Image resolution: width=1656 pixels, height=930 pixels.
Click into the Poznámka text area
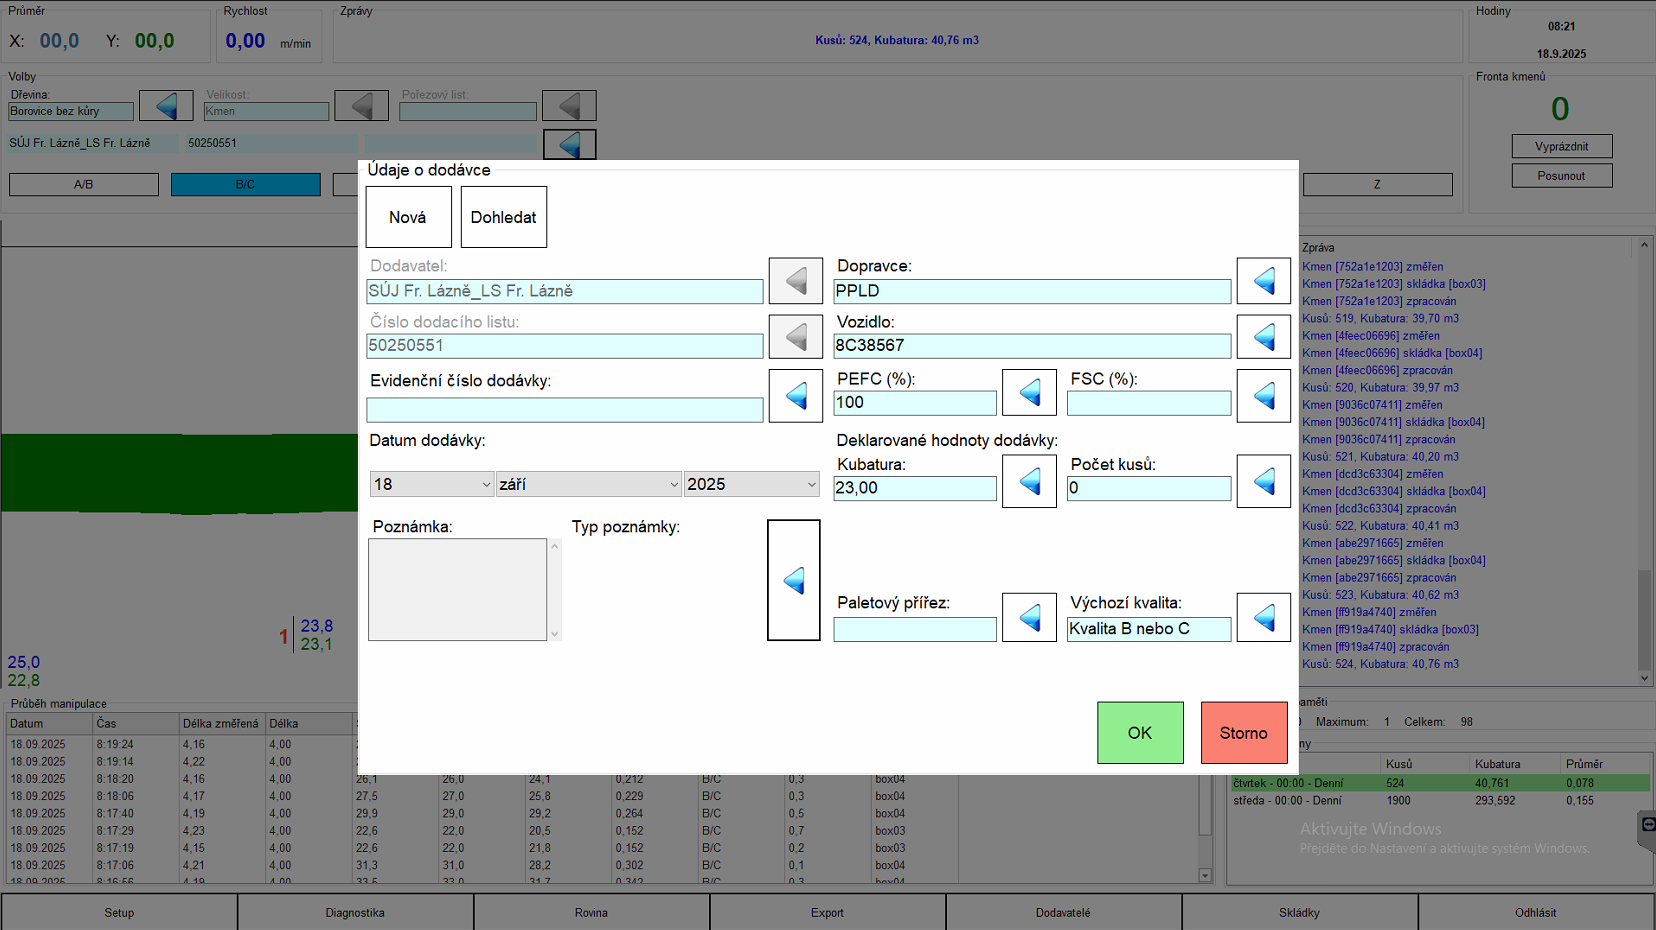point(458,590)
